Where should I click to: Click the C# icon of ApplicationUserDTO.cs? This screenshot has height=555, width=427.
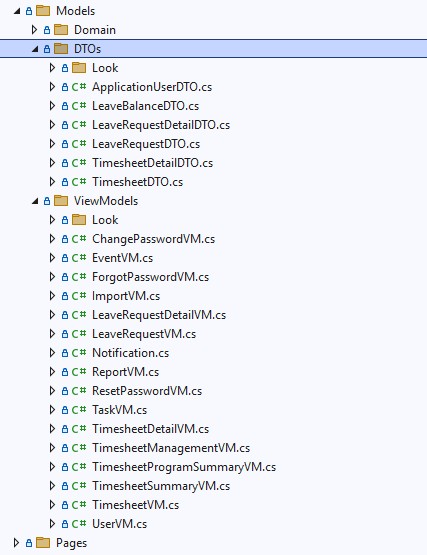coord(79,87)
